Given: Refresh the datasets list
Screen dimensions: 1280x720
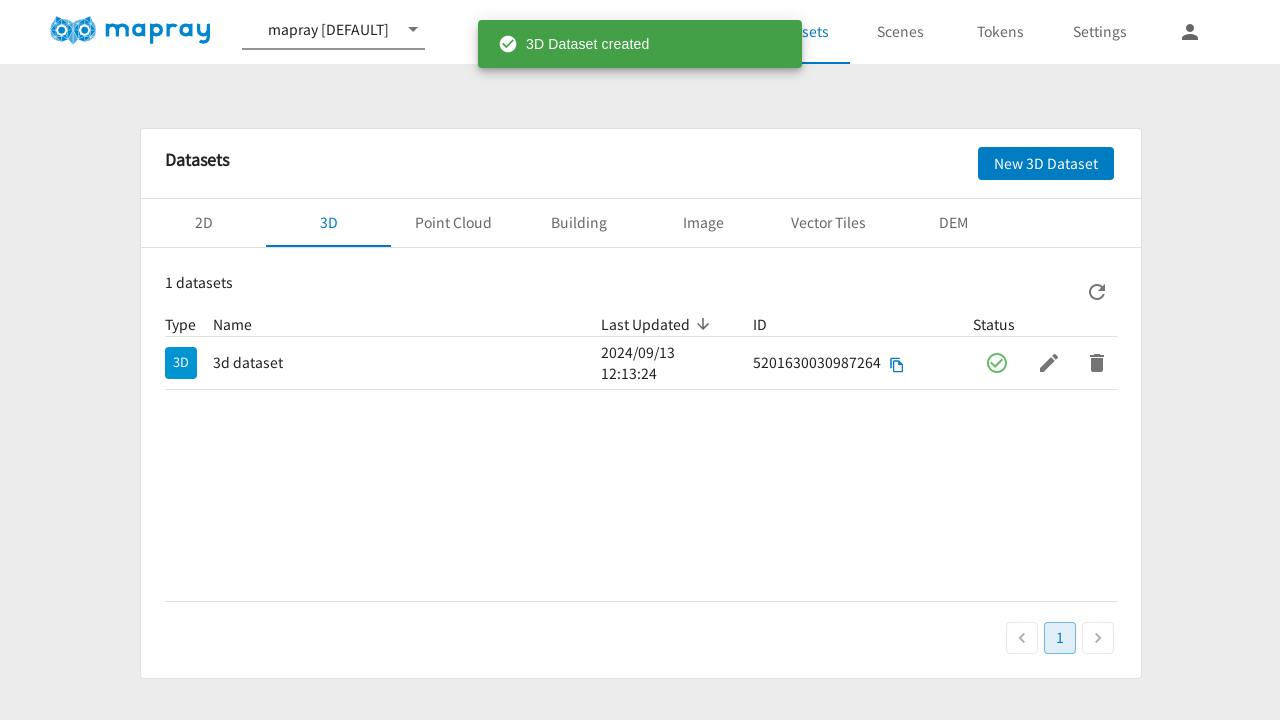Looking at the screenshot, I should 1096,292.
